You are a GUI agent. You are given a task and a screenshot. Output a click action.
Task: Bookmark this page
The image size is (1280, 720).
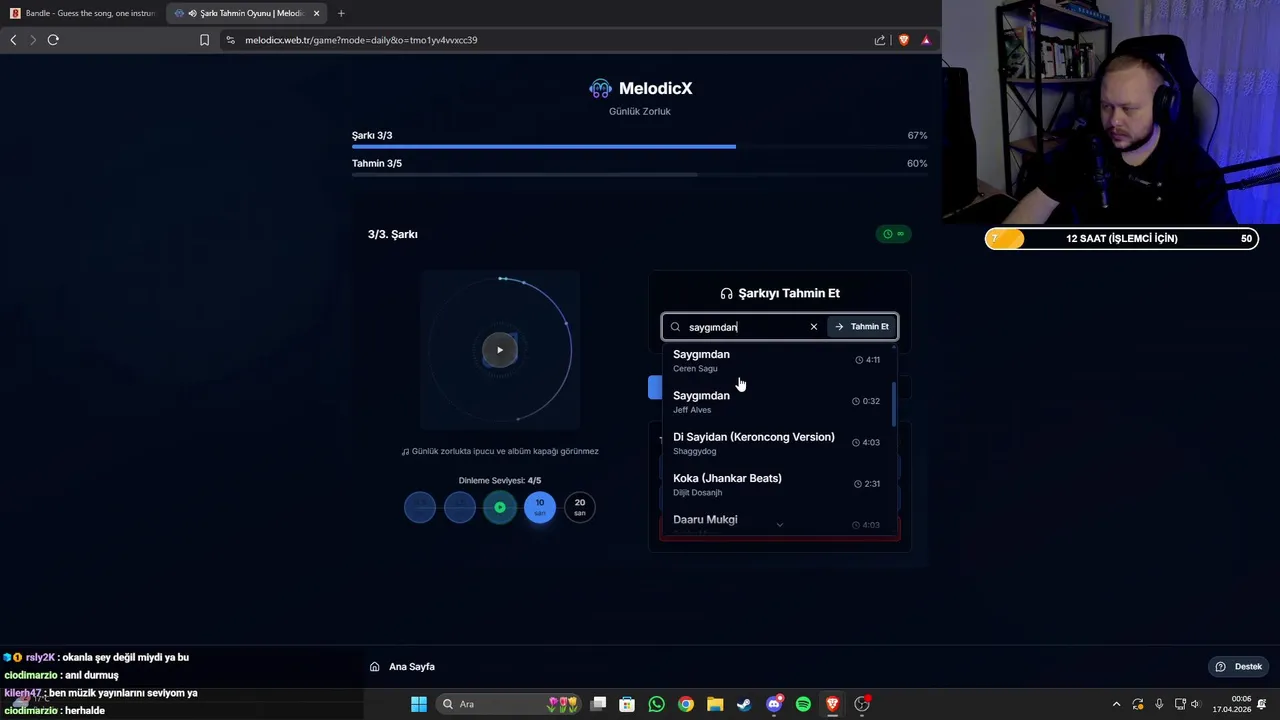204,40
